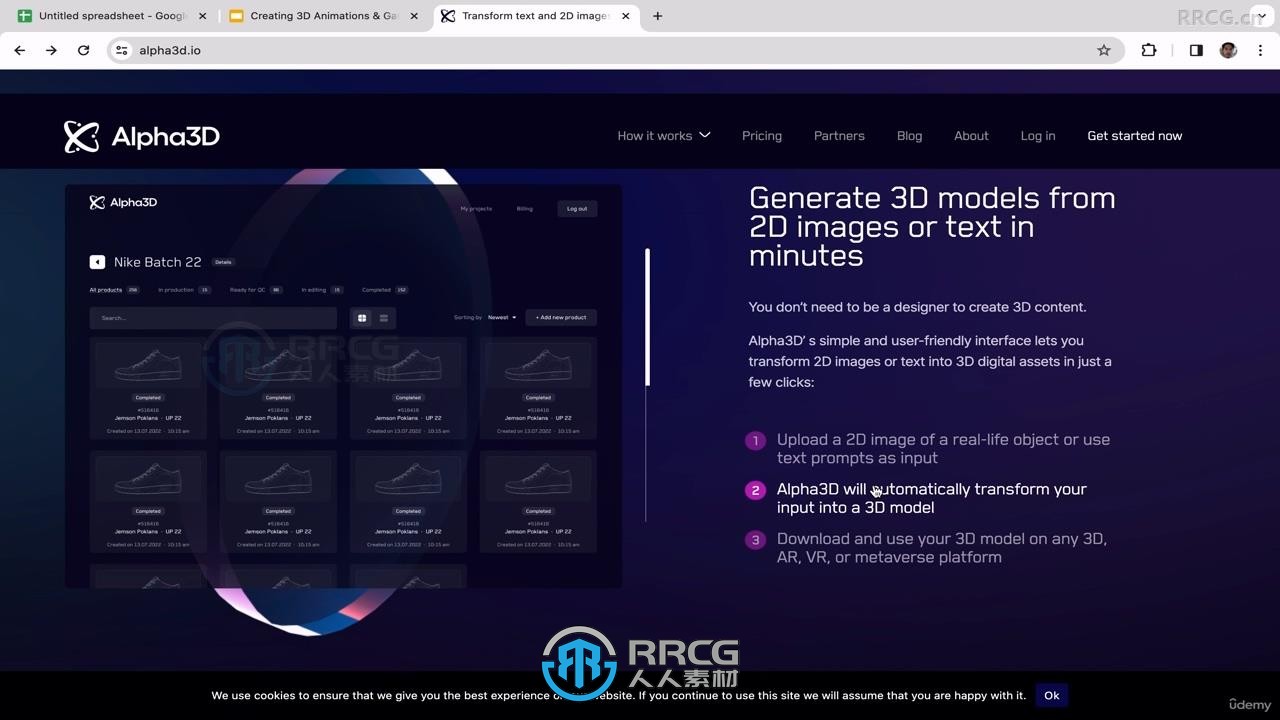Expand the How it works menu
The width and height of the screenshot is (1280, 720).
point(664,136)
